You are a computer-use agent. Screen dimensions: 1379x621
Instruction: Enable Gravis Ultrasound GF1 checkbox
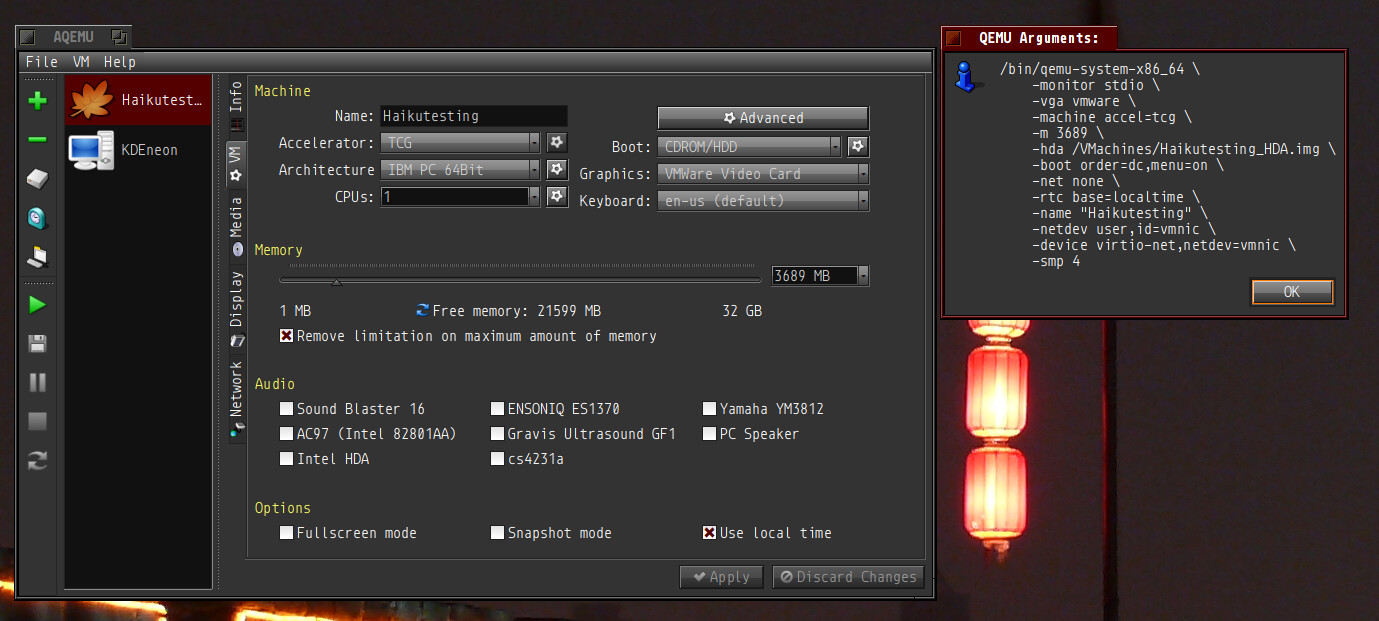497,433
